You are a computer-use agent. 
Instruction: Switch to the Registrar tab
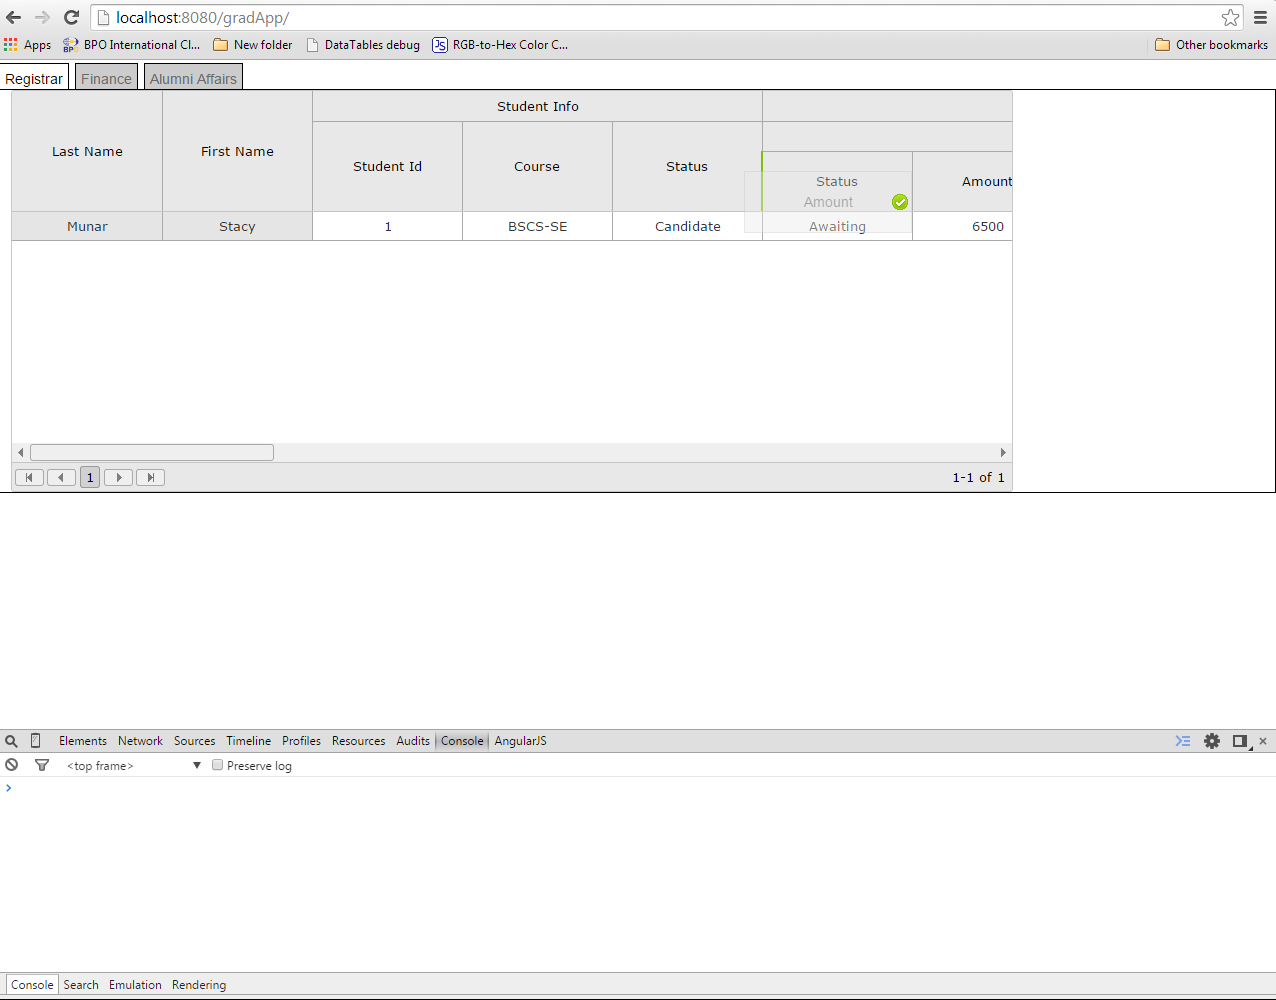coord(34,78)
